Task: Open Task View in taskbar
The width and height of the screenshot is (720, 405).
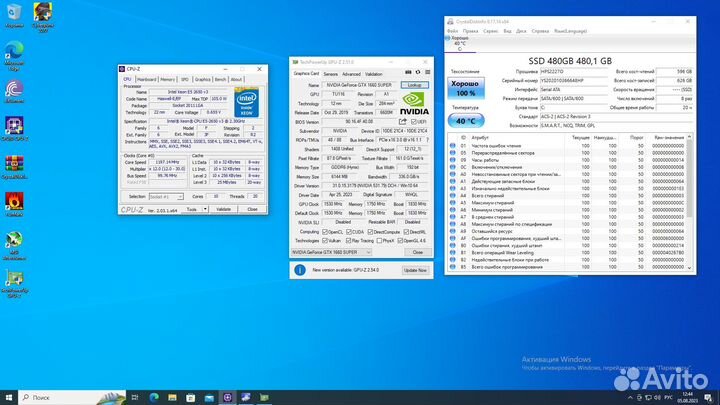Action: (135, 397)
